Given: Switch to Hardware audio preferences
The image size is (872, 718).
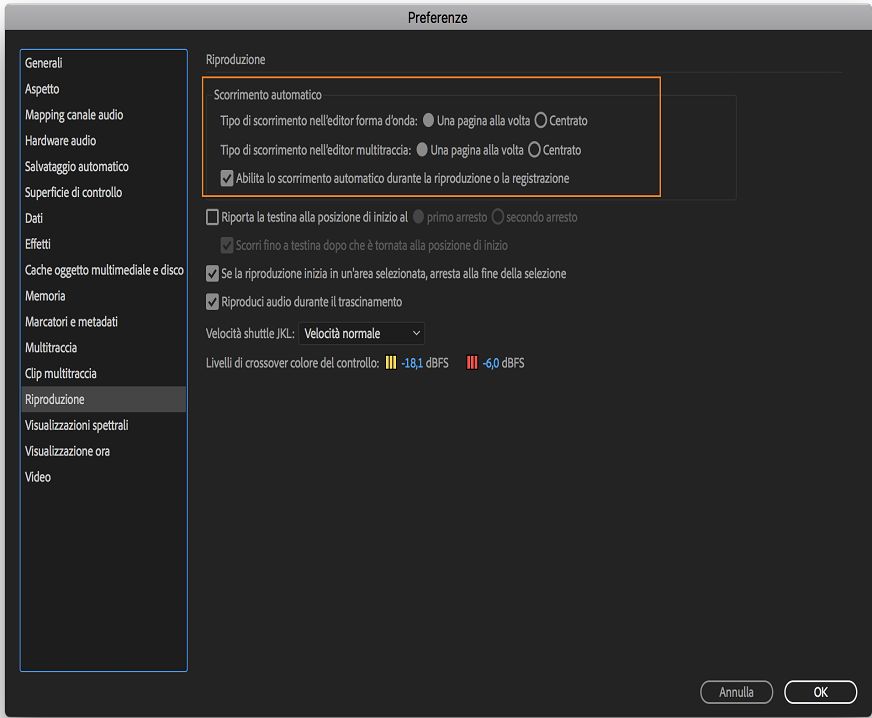Looking at the screenshot, I should click(x=60, y=141).
